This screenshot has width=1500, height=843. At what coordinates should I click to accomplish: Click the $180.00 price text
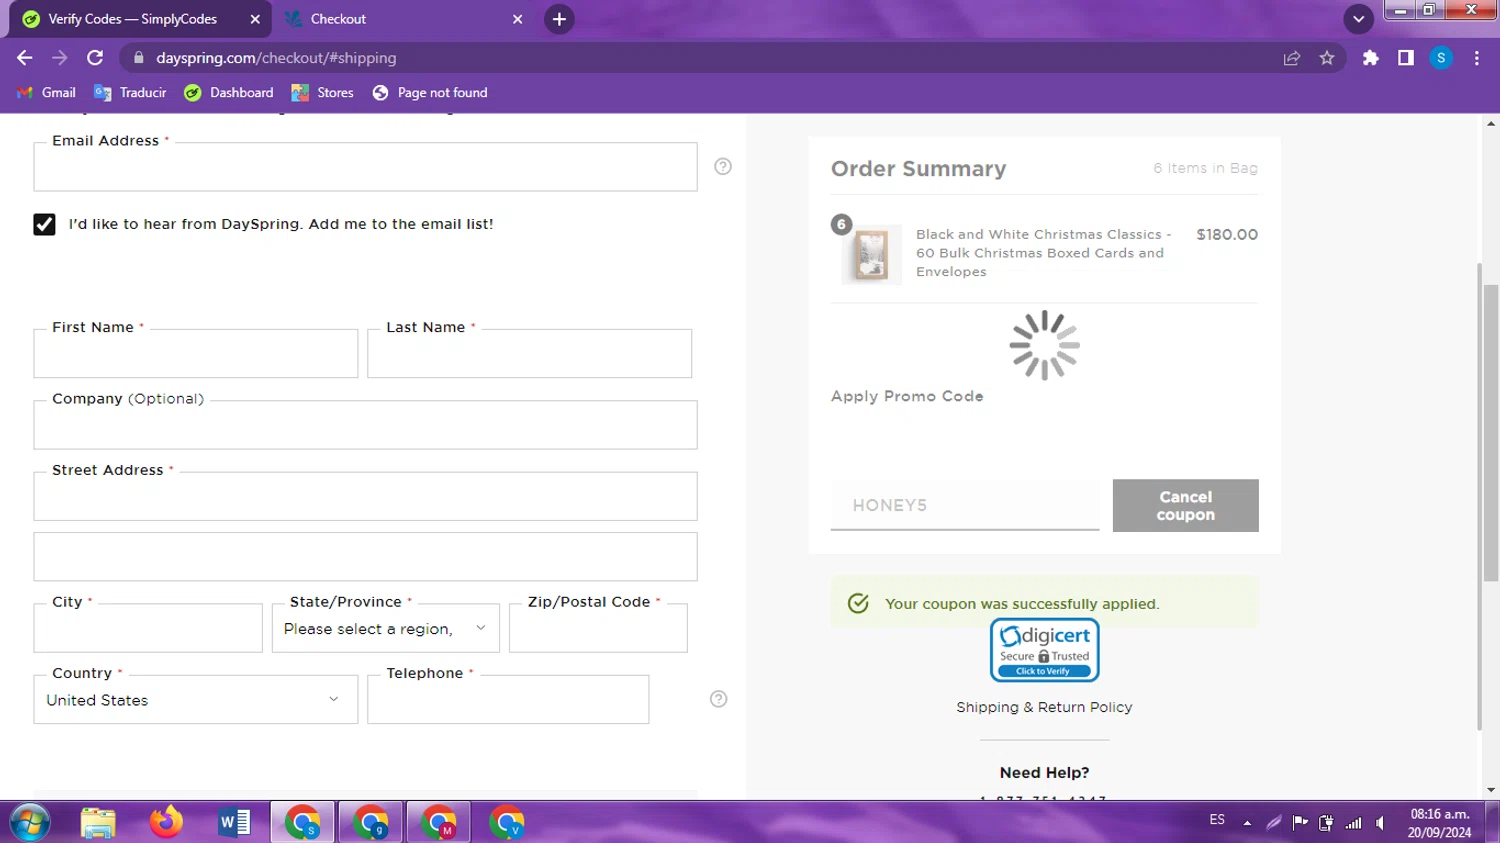click(1227, 234)
